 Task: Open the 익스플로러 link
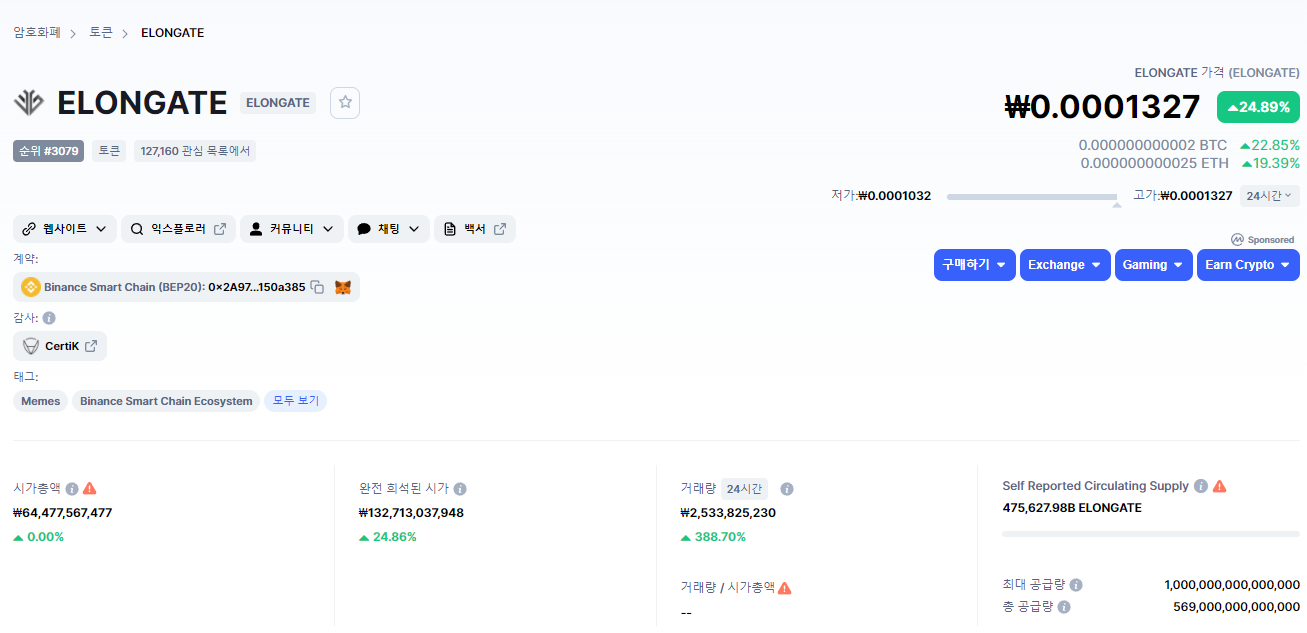[x=178, y=229]
